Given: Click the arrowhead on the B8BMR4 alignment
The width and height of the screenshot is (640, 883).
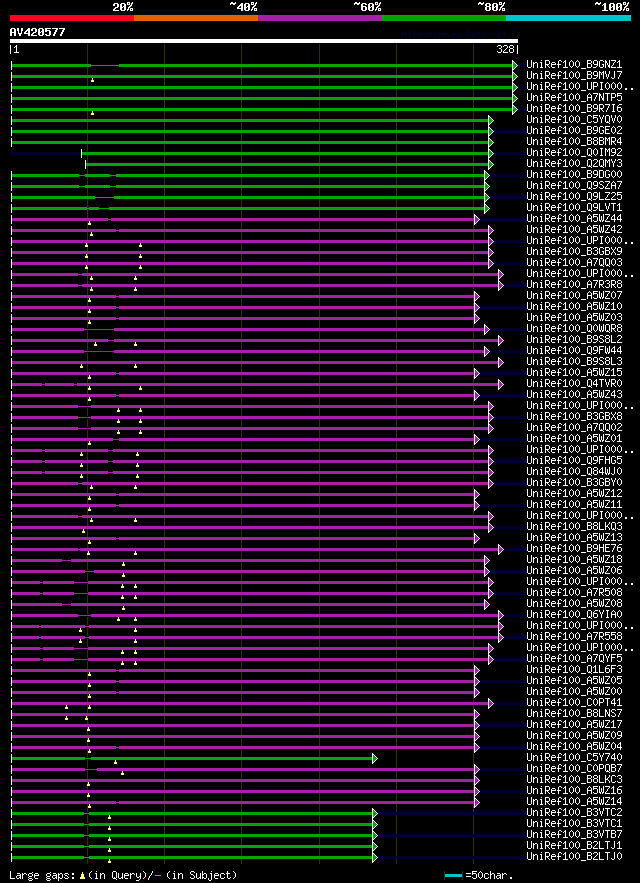Looking at the screenshot, I should coord(491,142).
